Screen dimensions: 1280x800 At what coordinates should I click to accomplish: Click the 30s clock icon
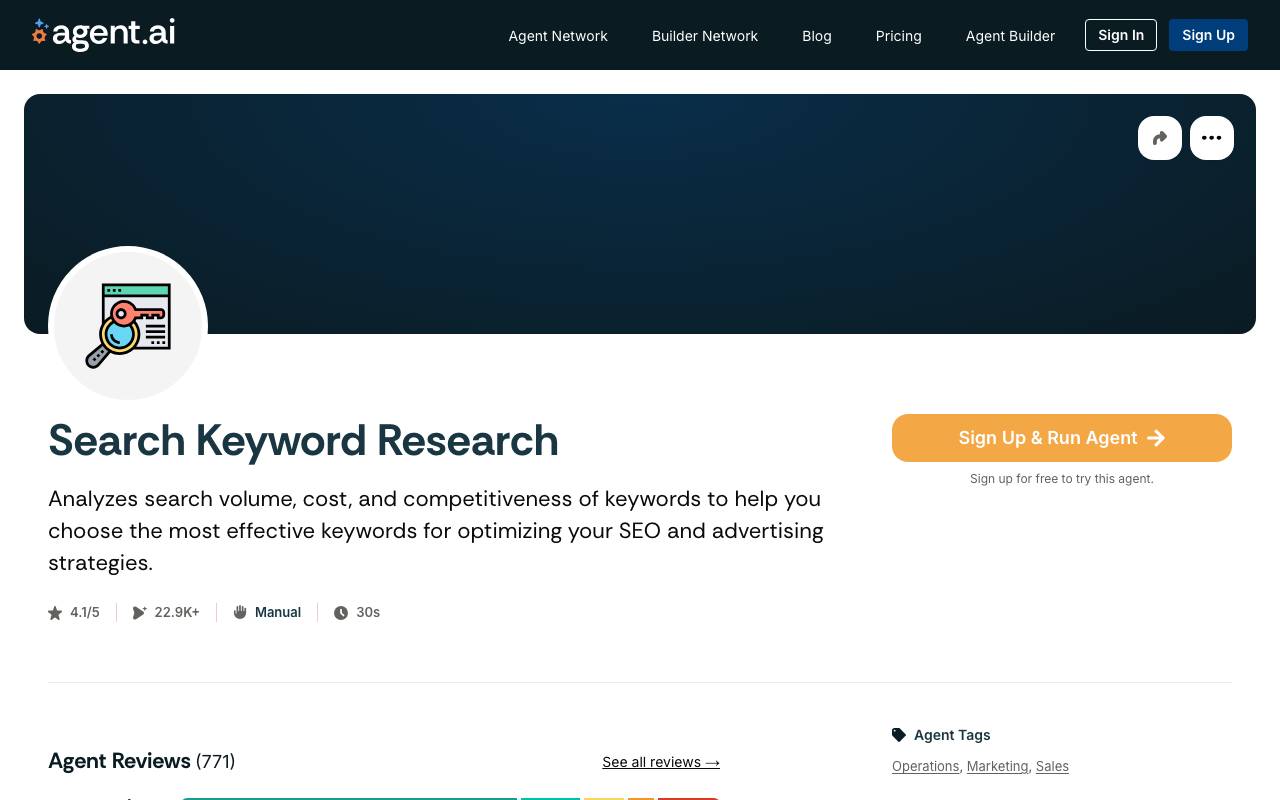[x=341, y=613]
